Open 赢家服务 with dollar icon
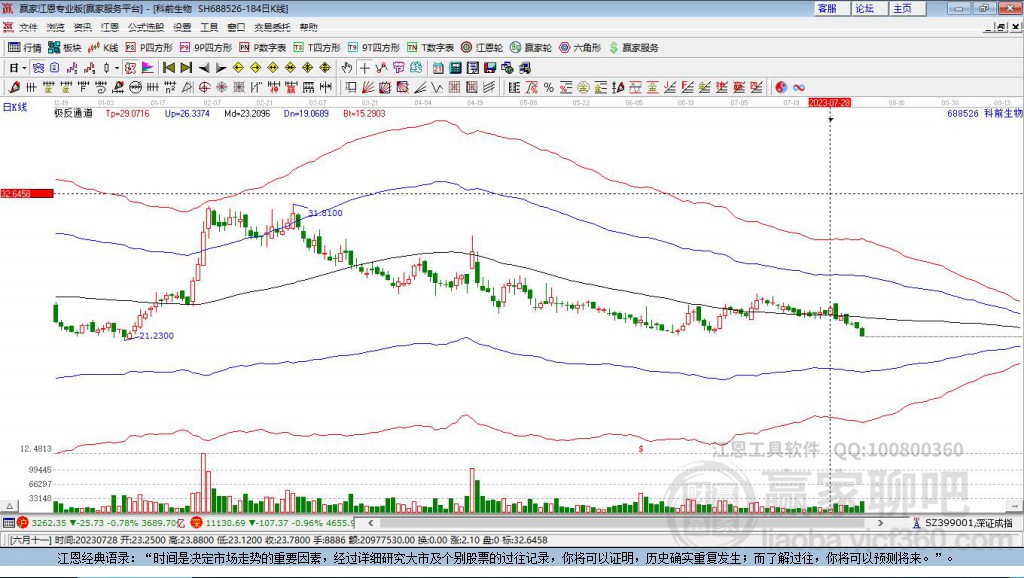 633,48
